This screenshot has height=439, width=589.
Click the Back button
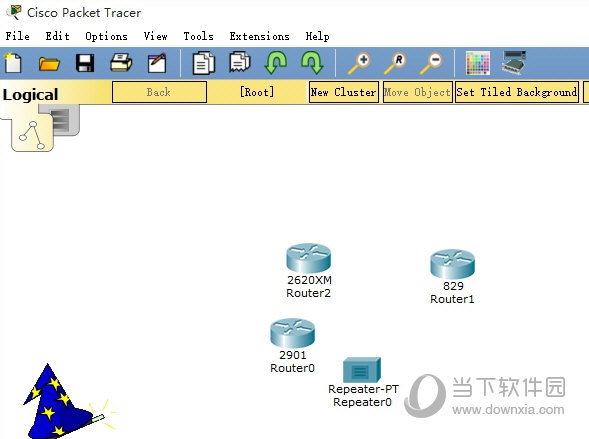159,92
